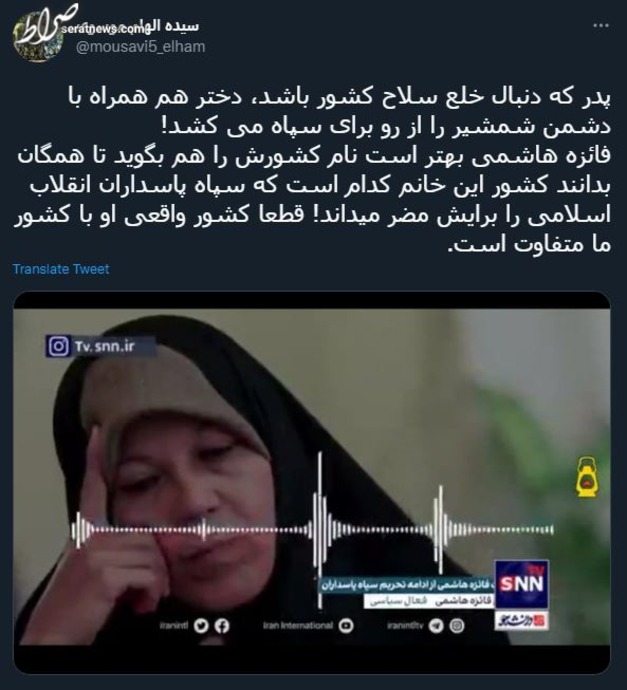Click the Translate Tweet link
This screenshot has width=627, height=690.
point(61,269)
